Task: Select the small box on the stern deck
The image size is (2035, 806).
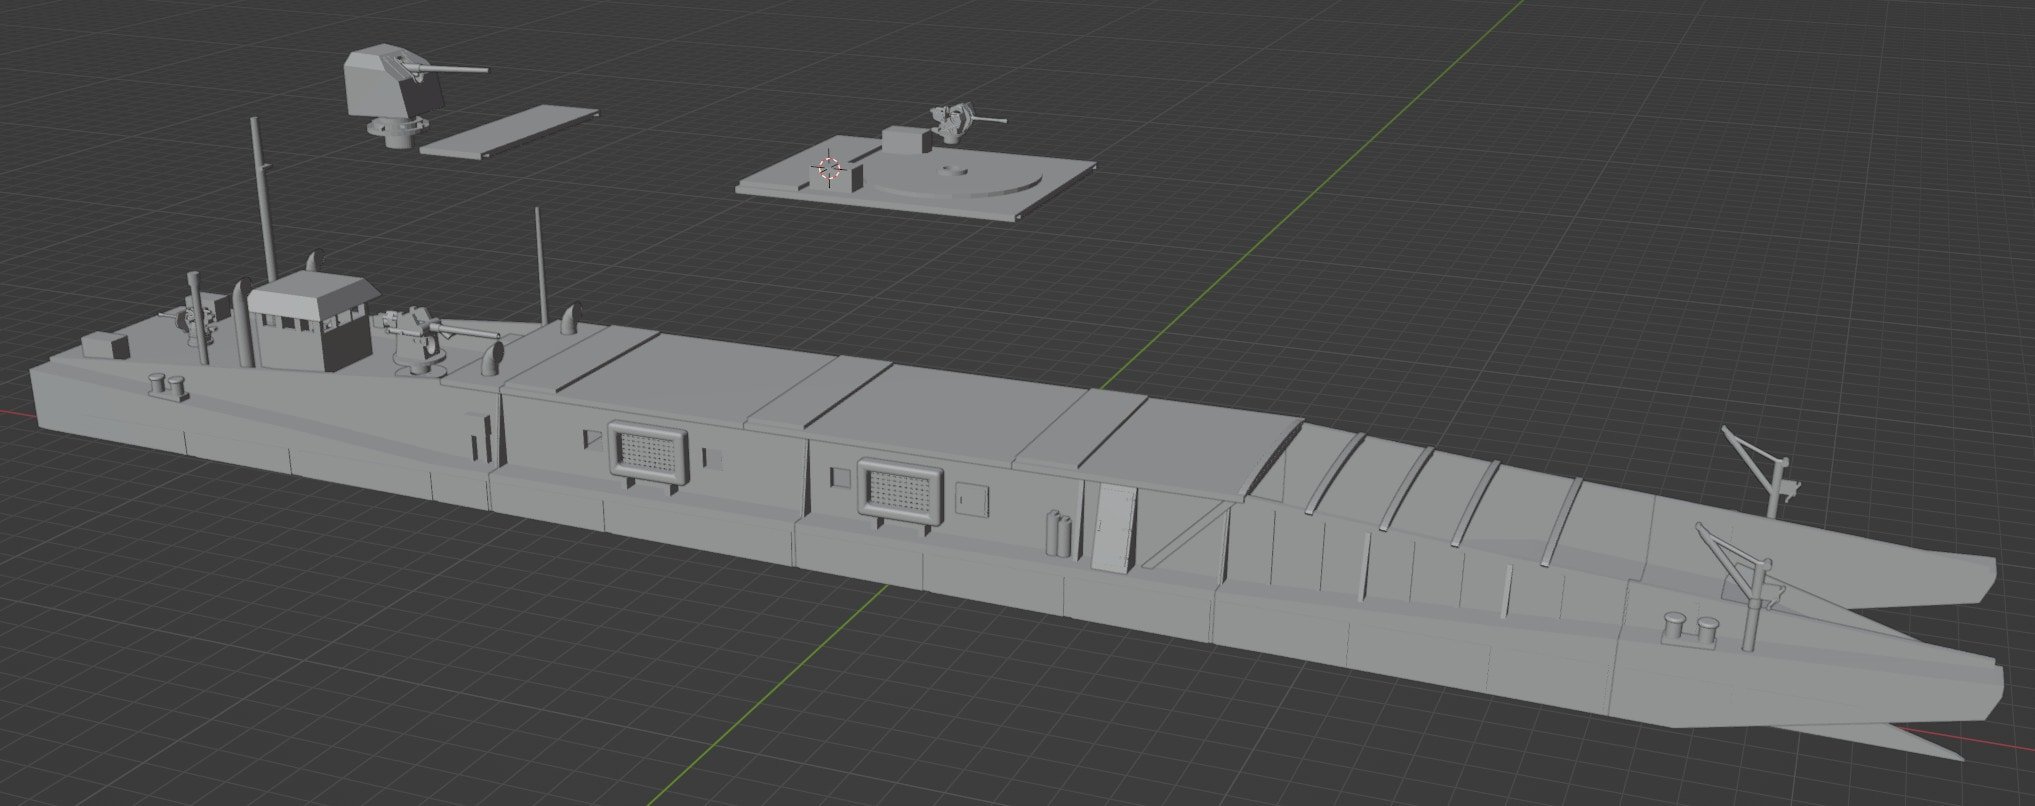Action: (106, 345)
